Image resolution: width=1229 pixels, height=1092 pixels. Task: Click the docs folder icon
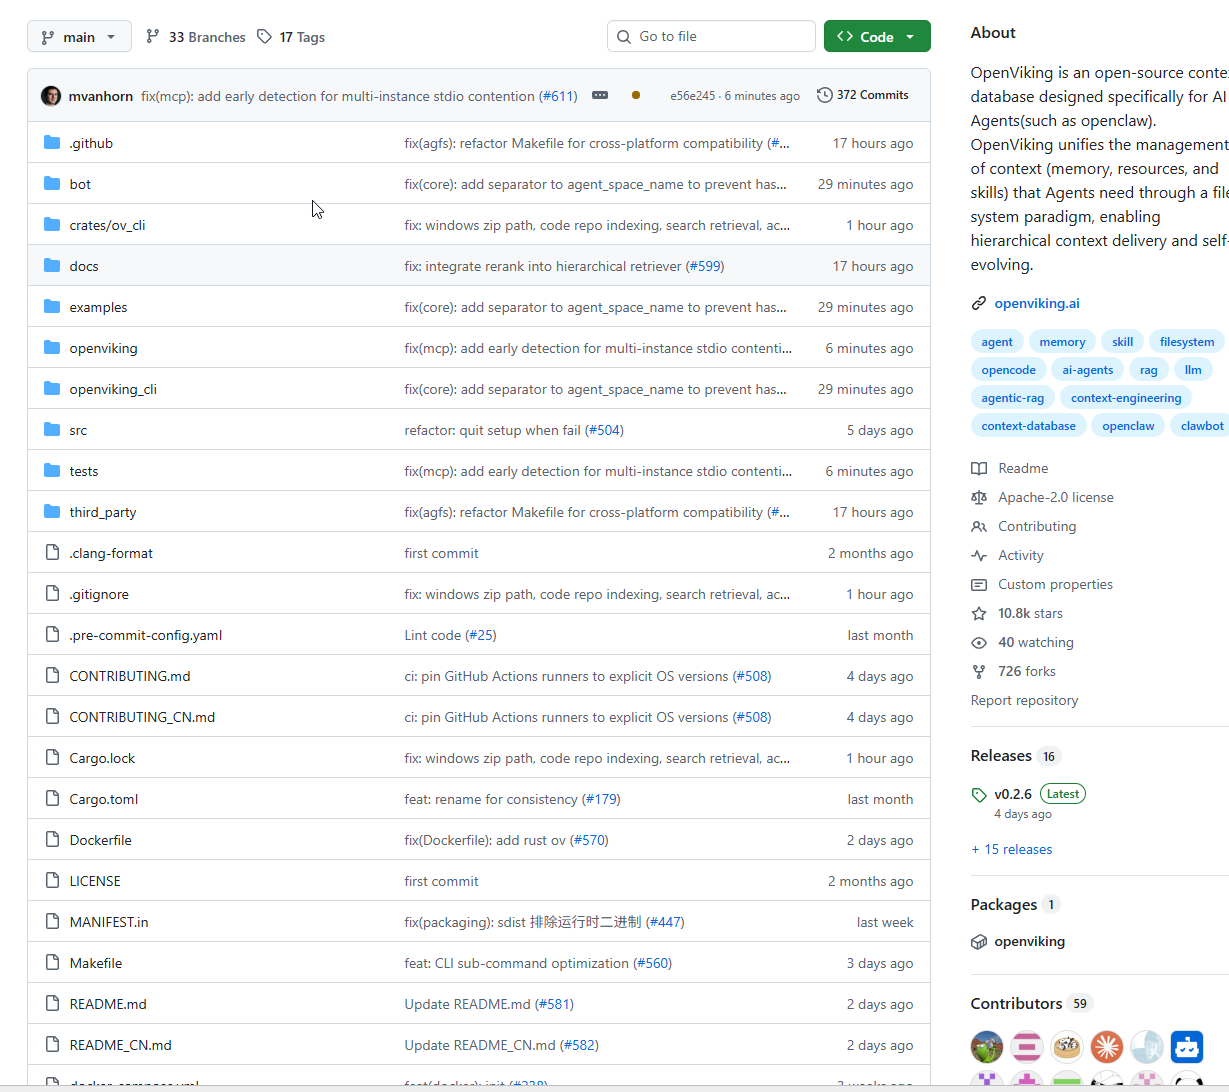tap(52, 266)
